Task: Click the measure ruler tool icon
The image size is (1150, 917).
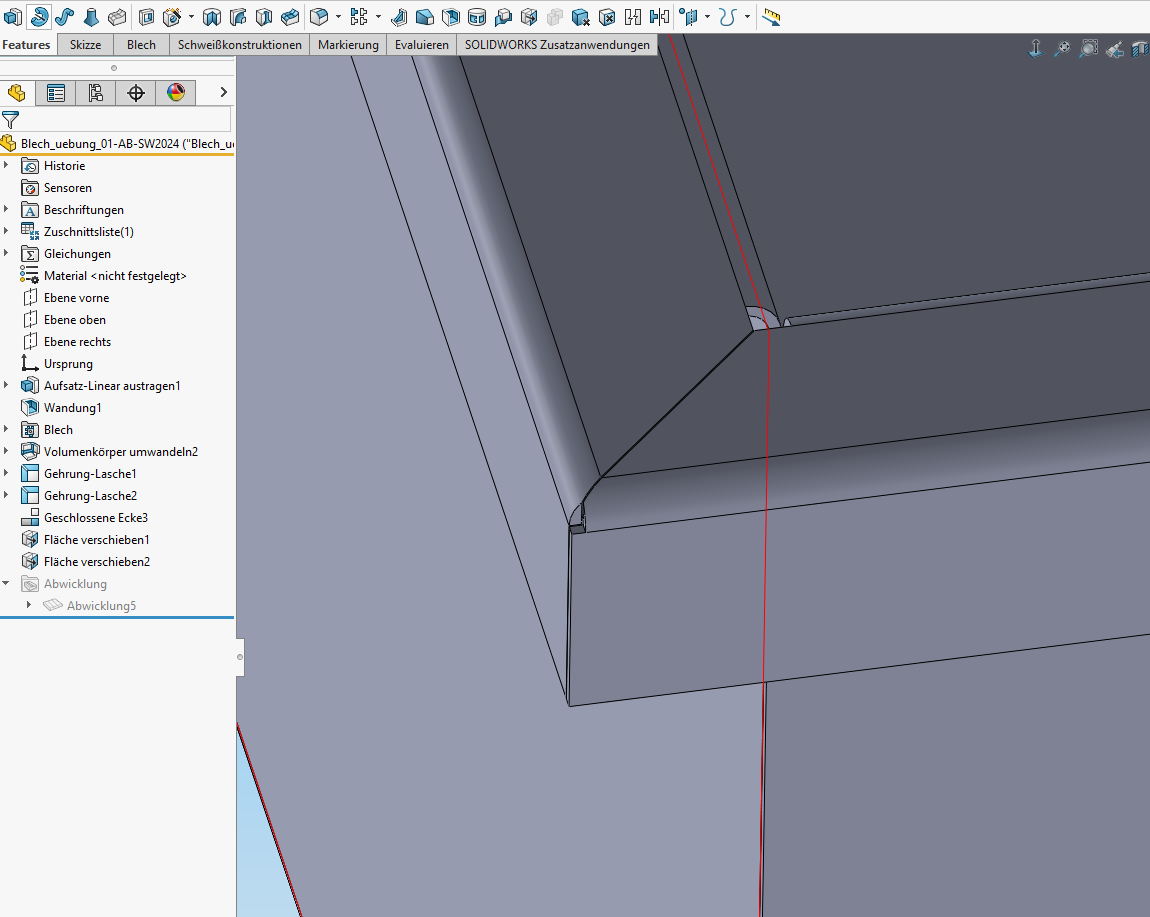Action: pos(772,17)
